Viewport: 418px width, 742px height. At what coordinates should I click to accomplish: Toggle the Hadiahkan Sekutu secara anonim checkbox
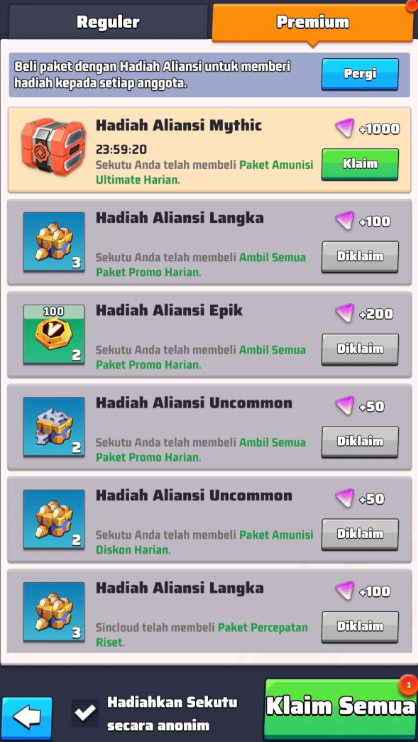85,713
